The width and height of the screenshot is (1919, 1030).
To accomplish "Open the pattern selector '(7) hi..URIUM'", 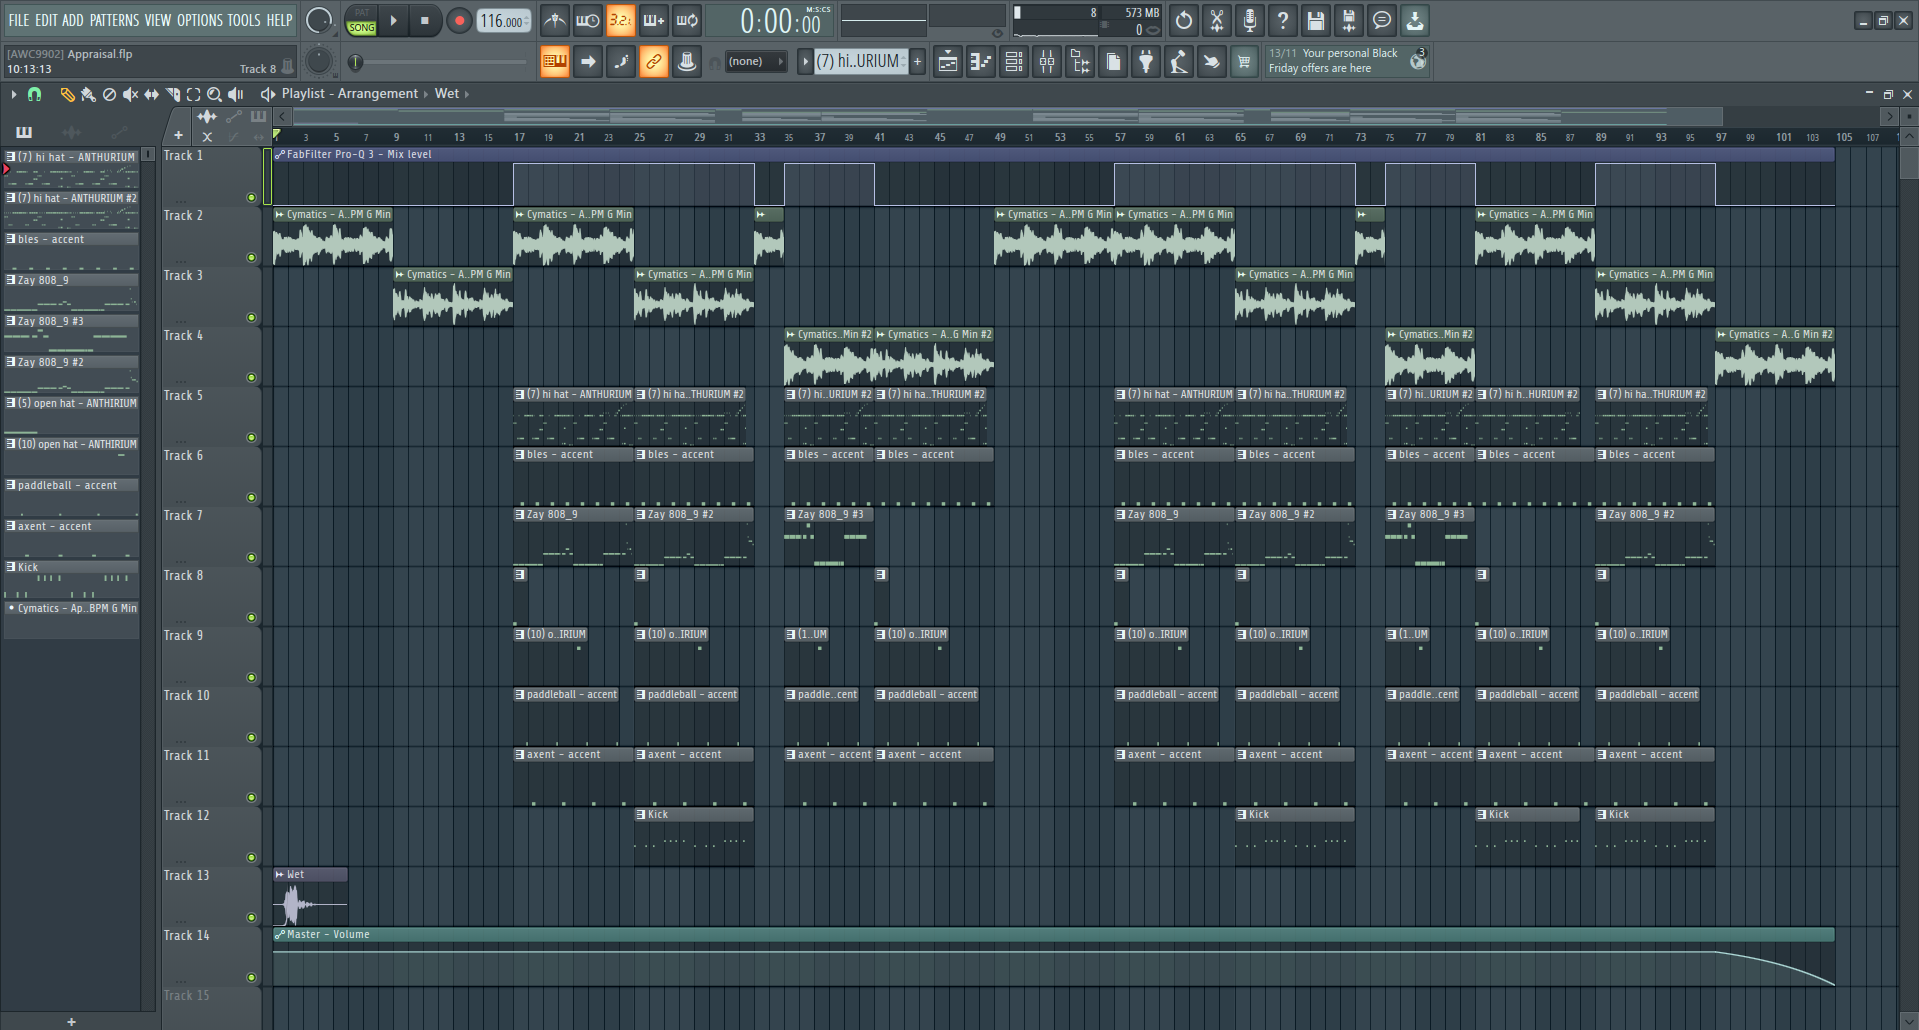I will pos(860,62).
